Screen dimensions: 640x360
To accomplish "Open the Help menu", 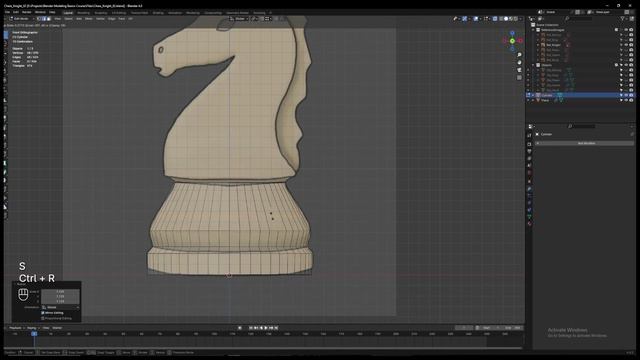I will 52,12.
